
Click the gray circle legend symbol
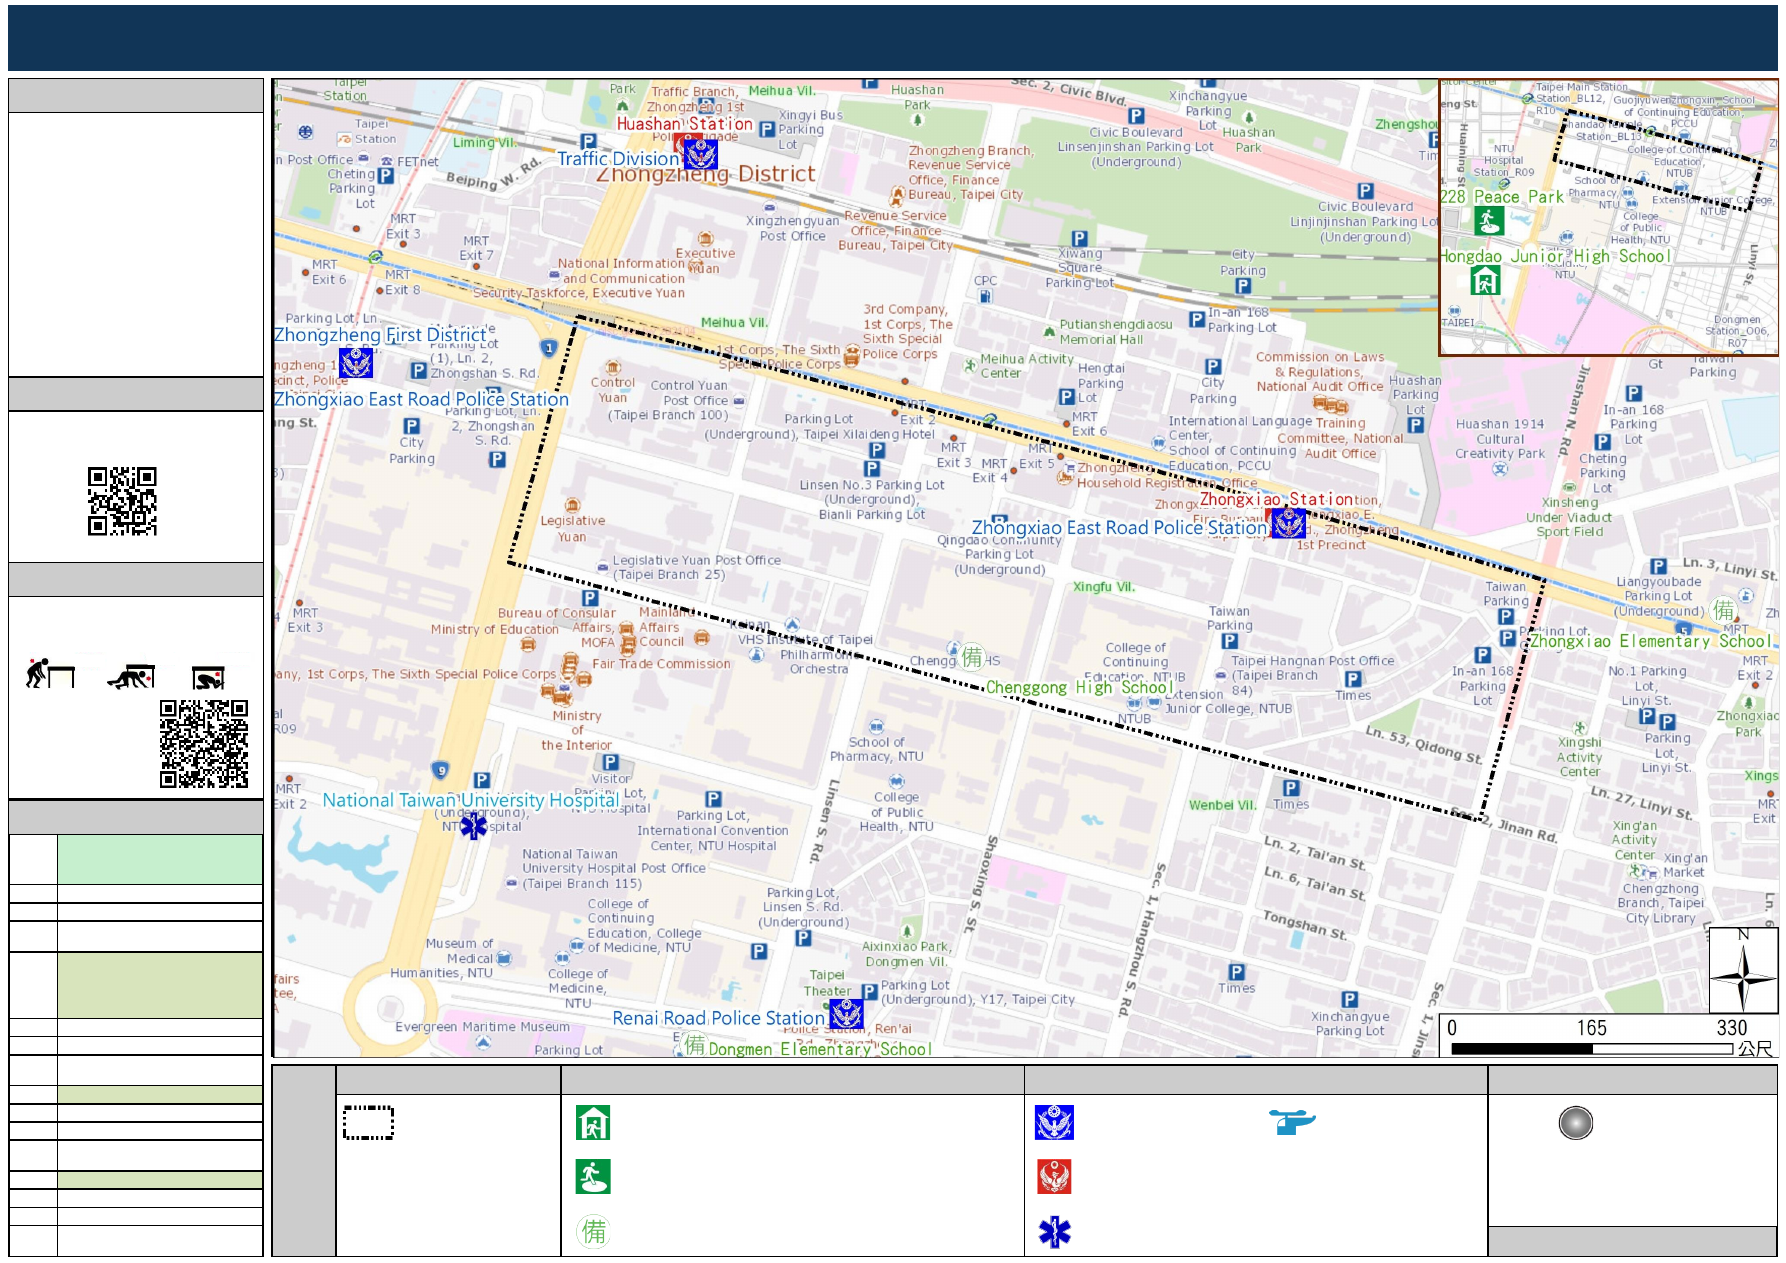pos(1575,1123)
